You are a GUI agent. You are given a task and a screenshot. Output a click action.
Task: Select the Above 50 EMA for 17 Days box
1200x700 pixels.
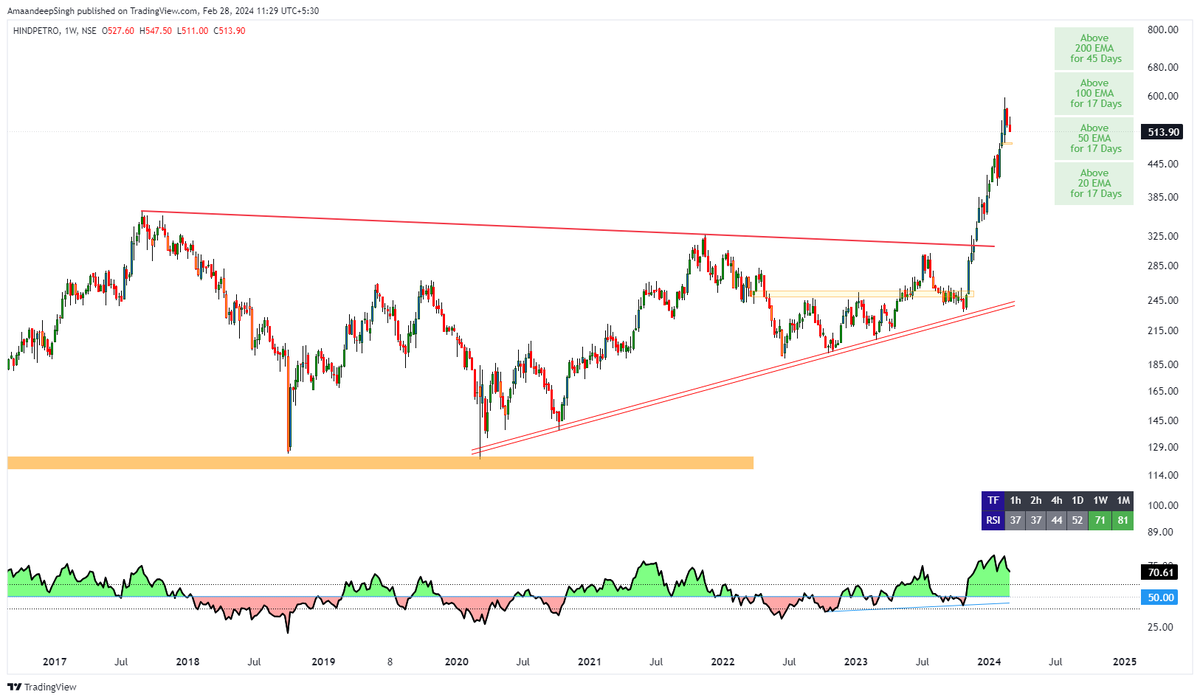[1094, 138]
